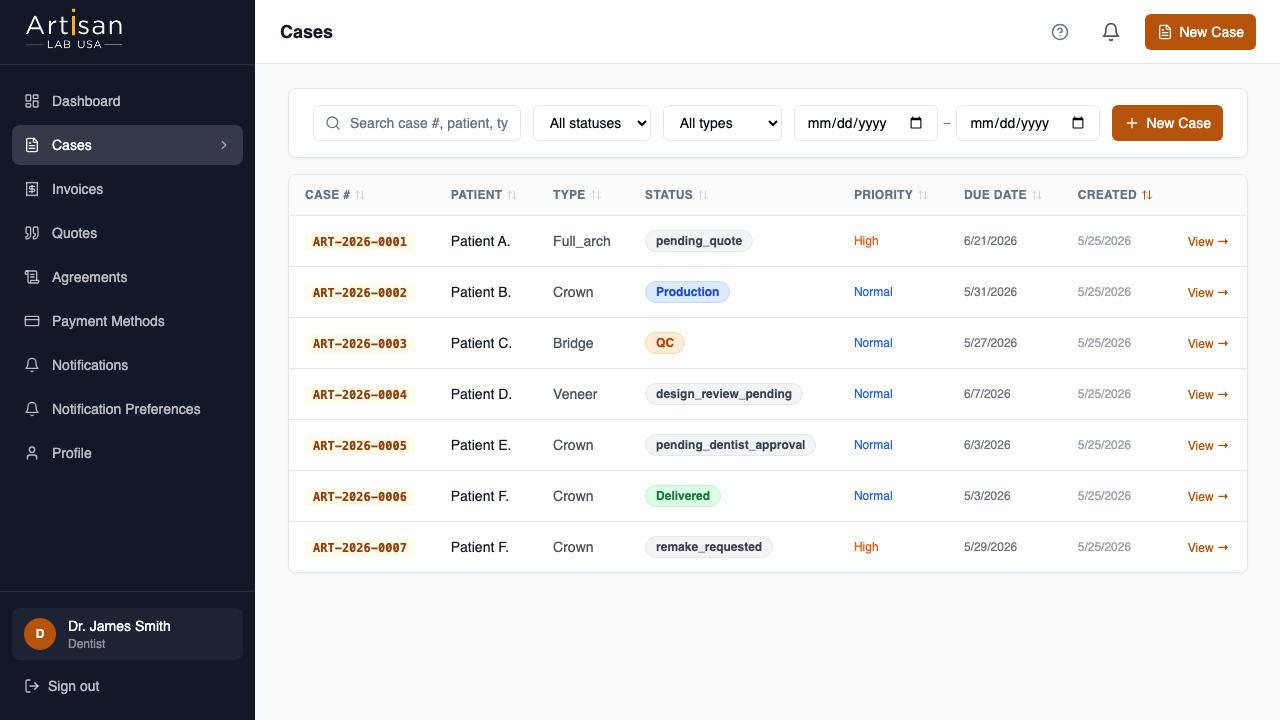Image resolution: width=1280 pixels, height=720 pixels.
Task: Sort by Status column arrows
Action: [703, 195]
